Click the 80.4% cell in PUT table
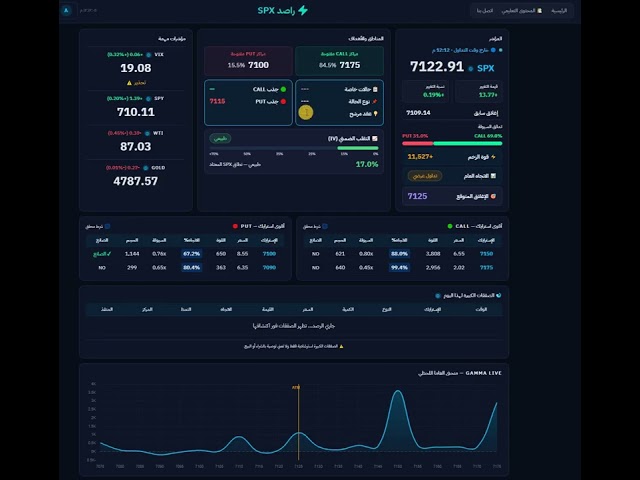The image size is (640, 480). 191,268
